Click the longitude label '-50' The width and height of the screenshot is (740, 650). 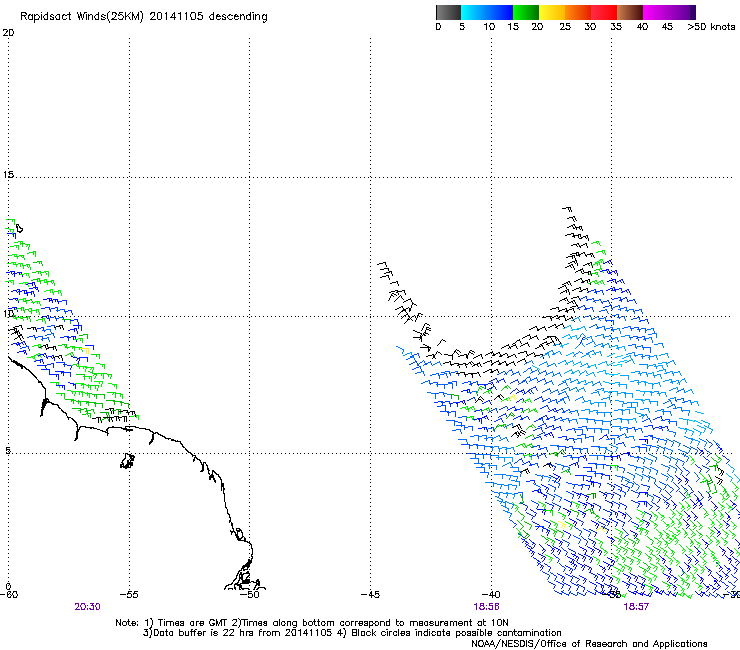[250, 595]
